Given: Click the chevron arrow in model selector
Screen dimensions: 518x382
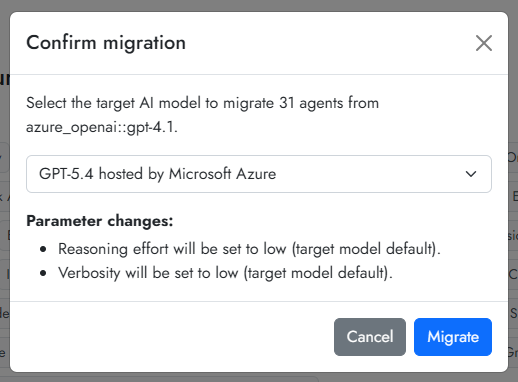Looking at the screenshot, I should point(471,174).
